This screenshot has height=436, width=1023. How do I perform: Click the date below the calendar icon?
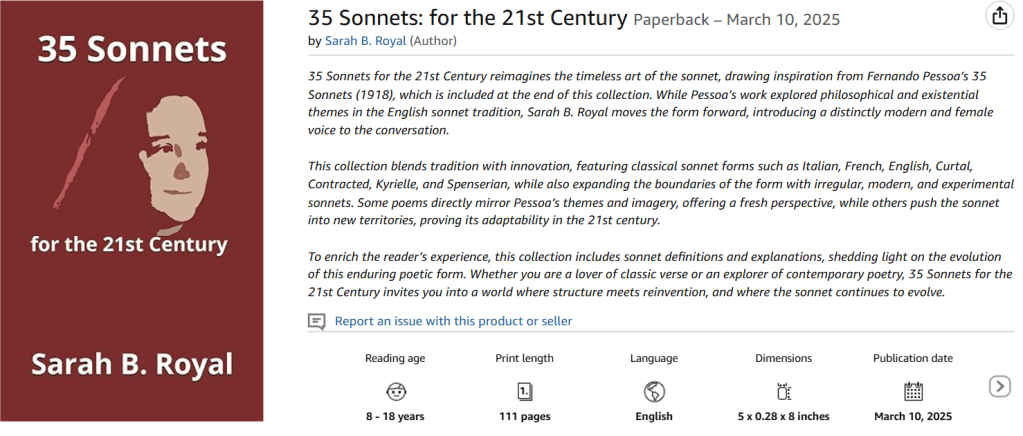coord(913,416)
